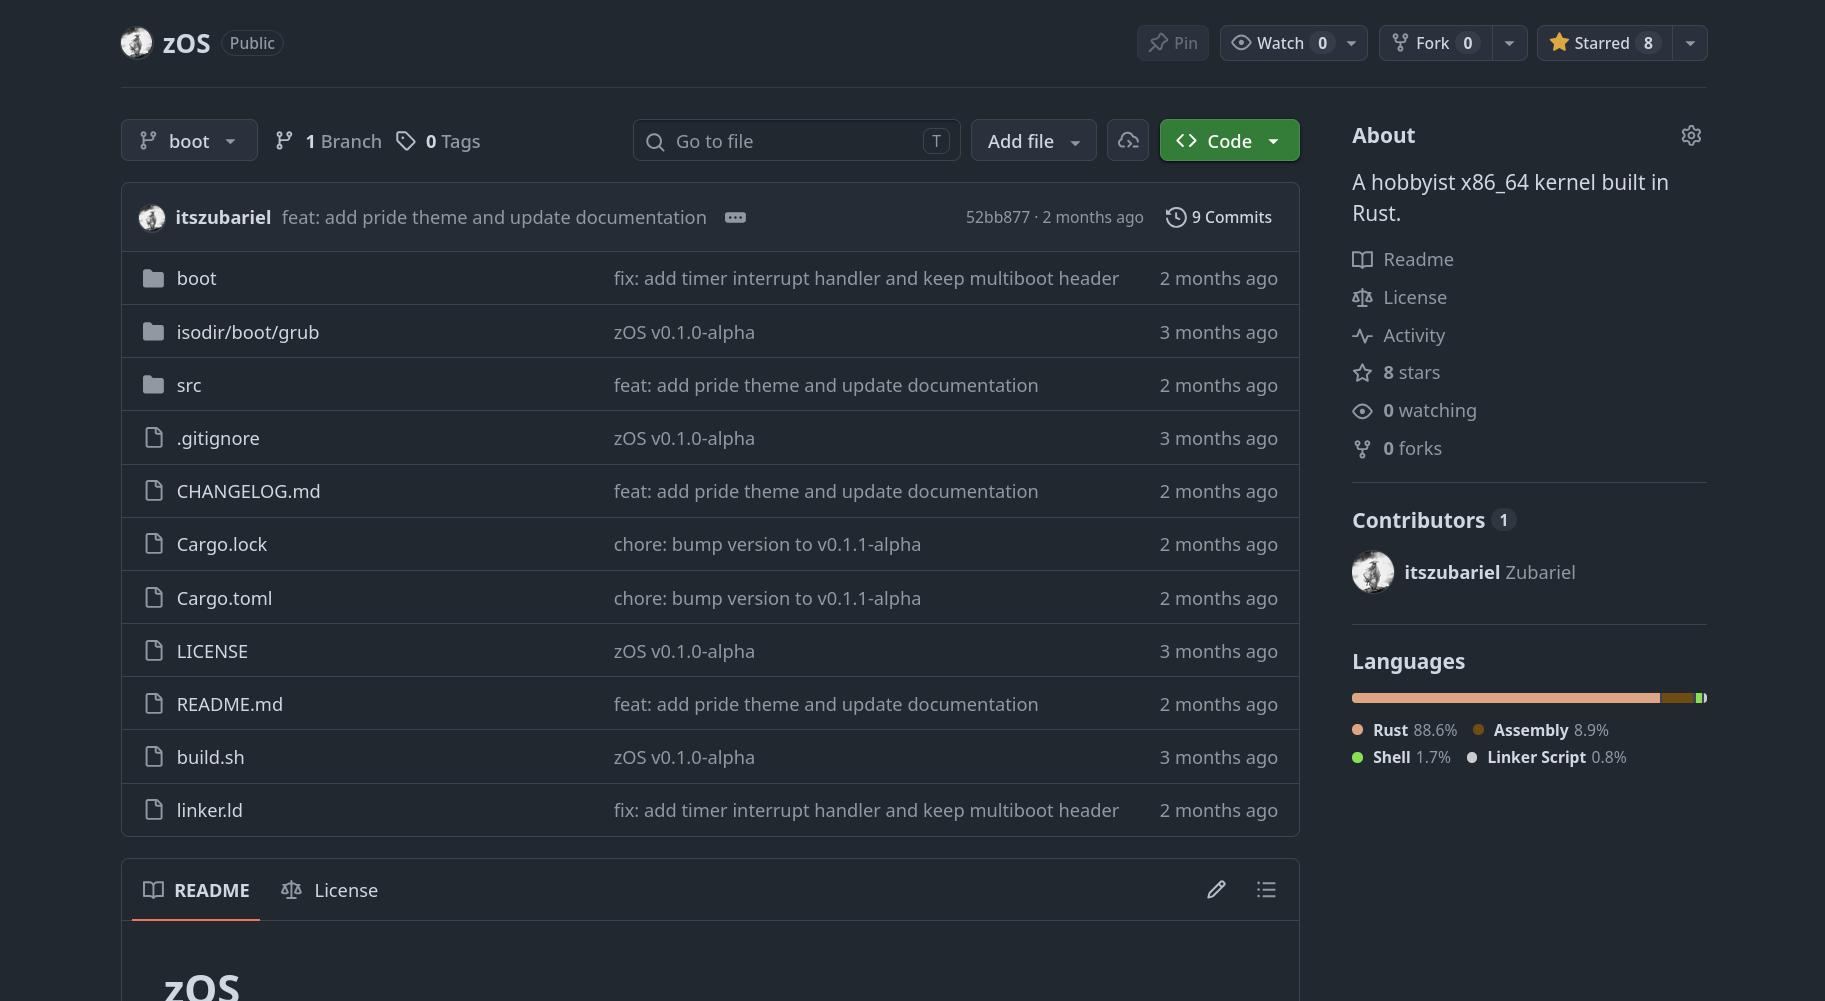Expand the latest commit message ellipsis

click(x=735, y=217)
